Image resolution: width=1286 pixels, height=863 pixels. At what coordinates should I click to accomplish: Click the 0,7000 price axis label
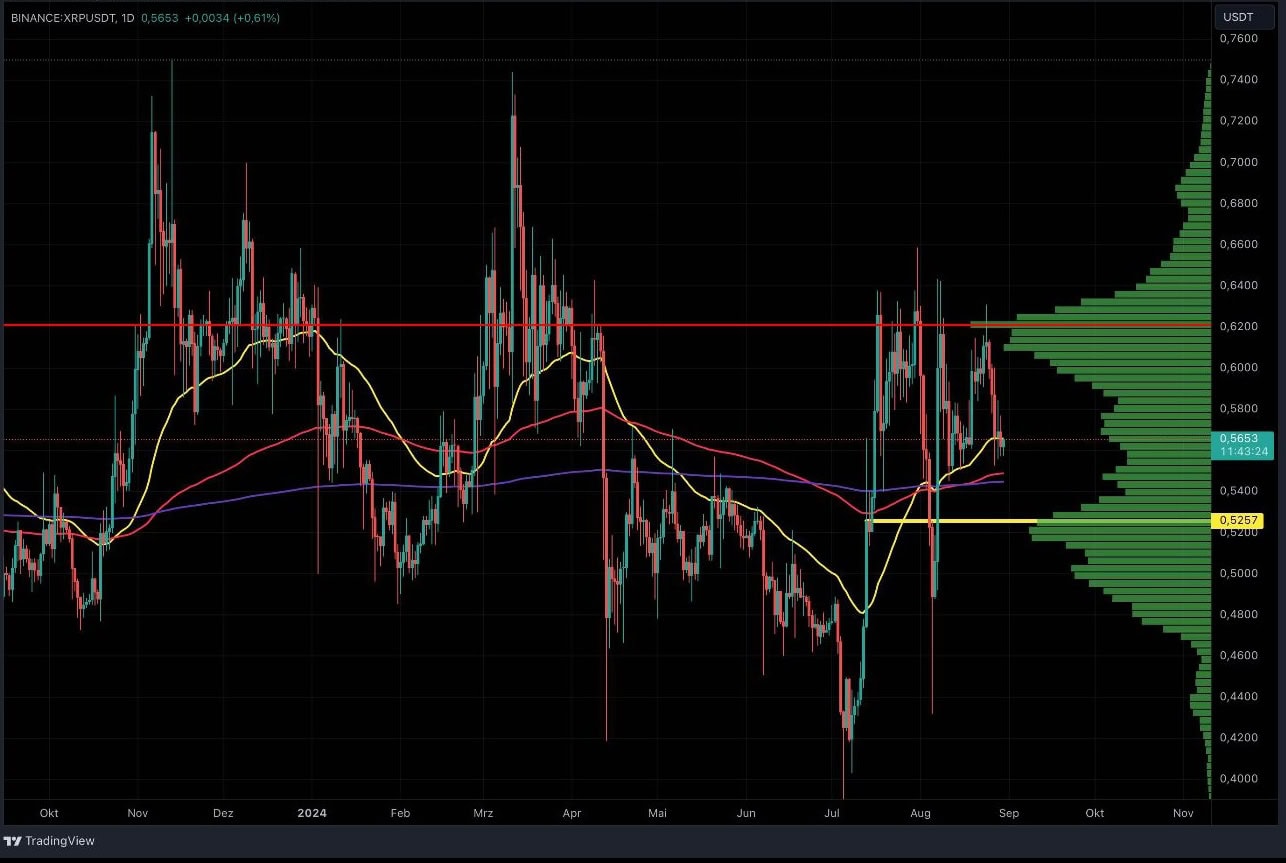point(1238,162)
